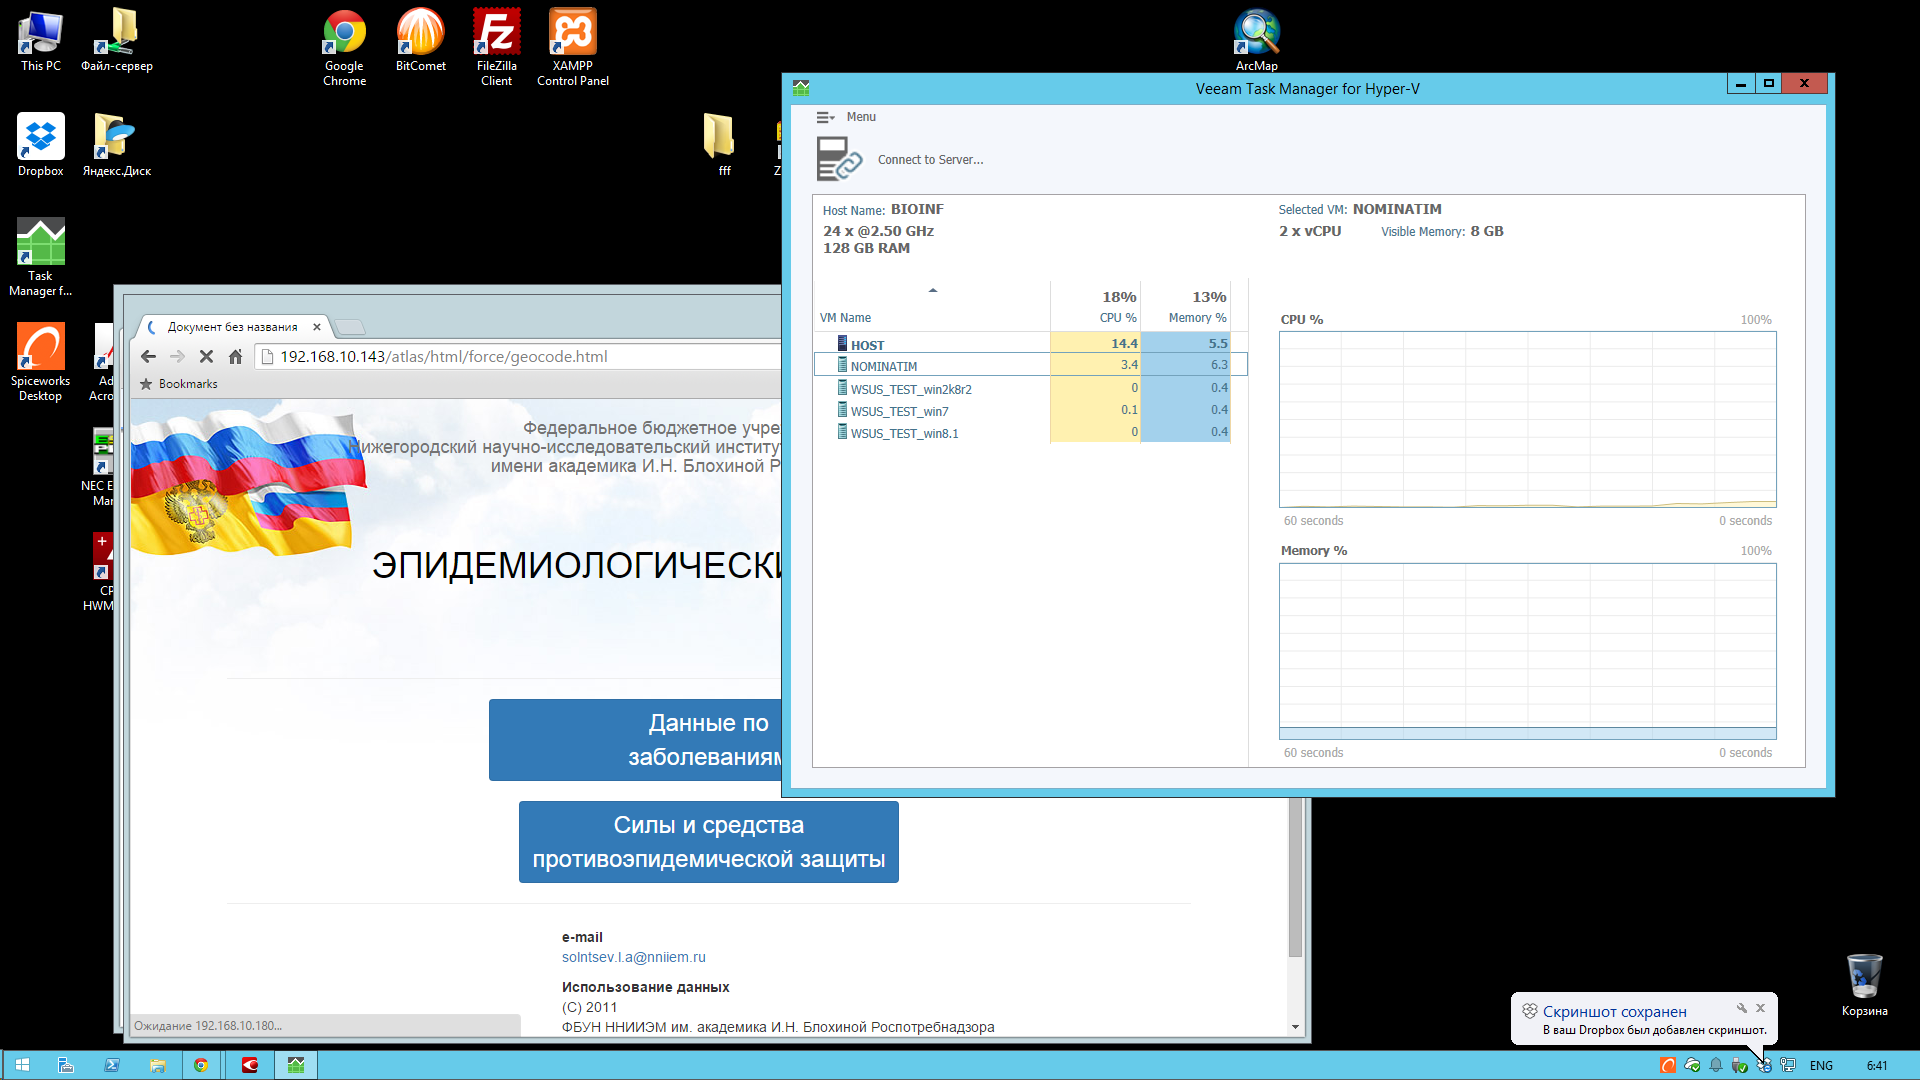Select the NOMINATIM VM row
1920x1080 pixels.
[884, 366]
